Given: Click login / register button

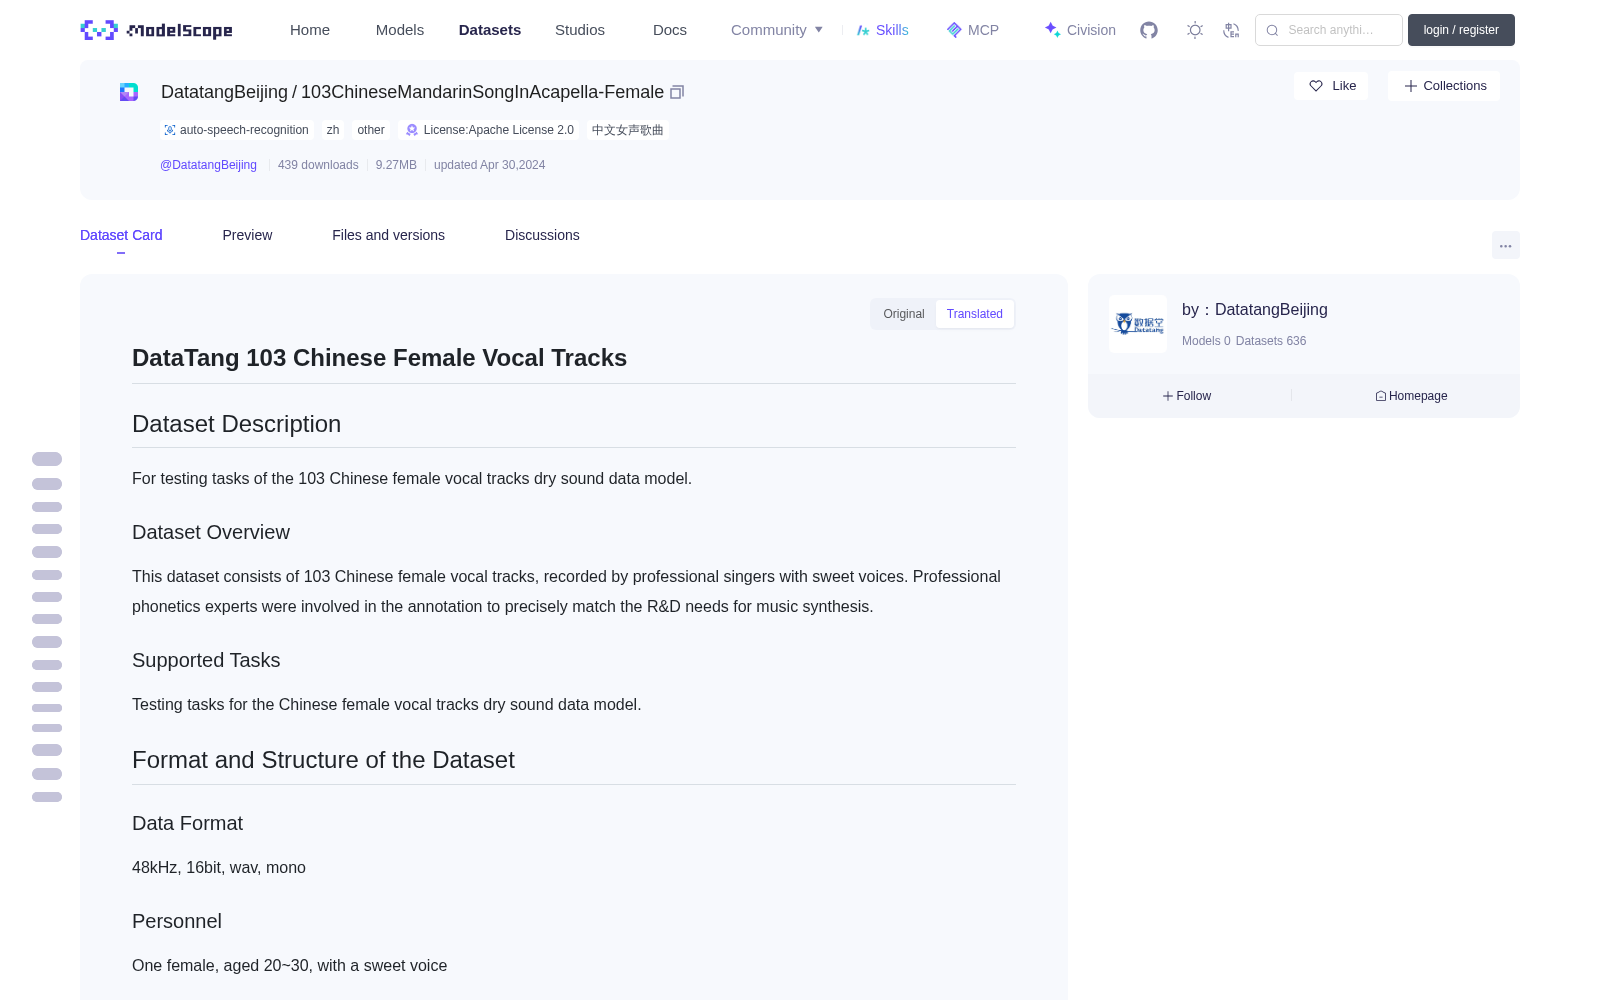Looking at the screenshot, I should click(x=1461, y=30).
